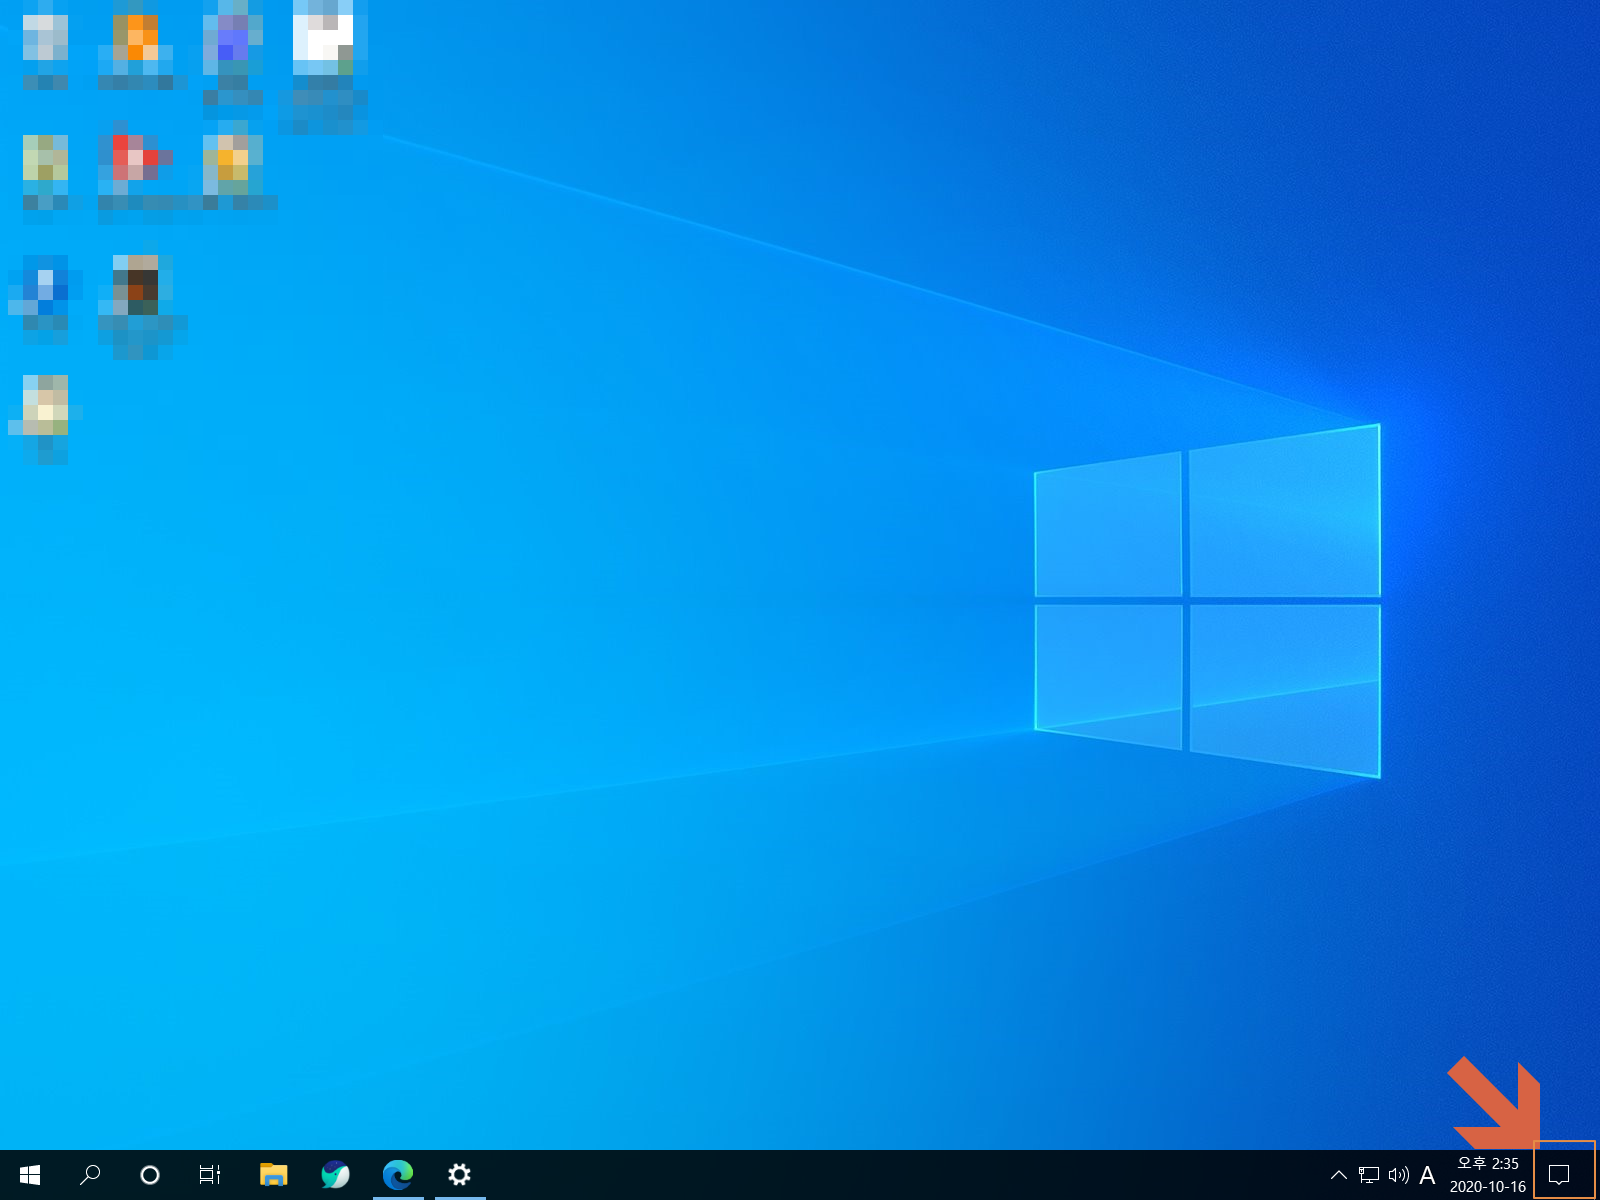Screen dimensions: 1600x1200
Task: Open the taskbar search magnifier
Action: pyautogui.click(x=90, y=1175)
